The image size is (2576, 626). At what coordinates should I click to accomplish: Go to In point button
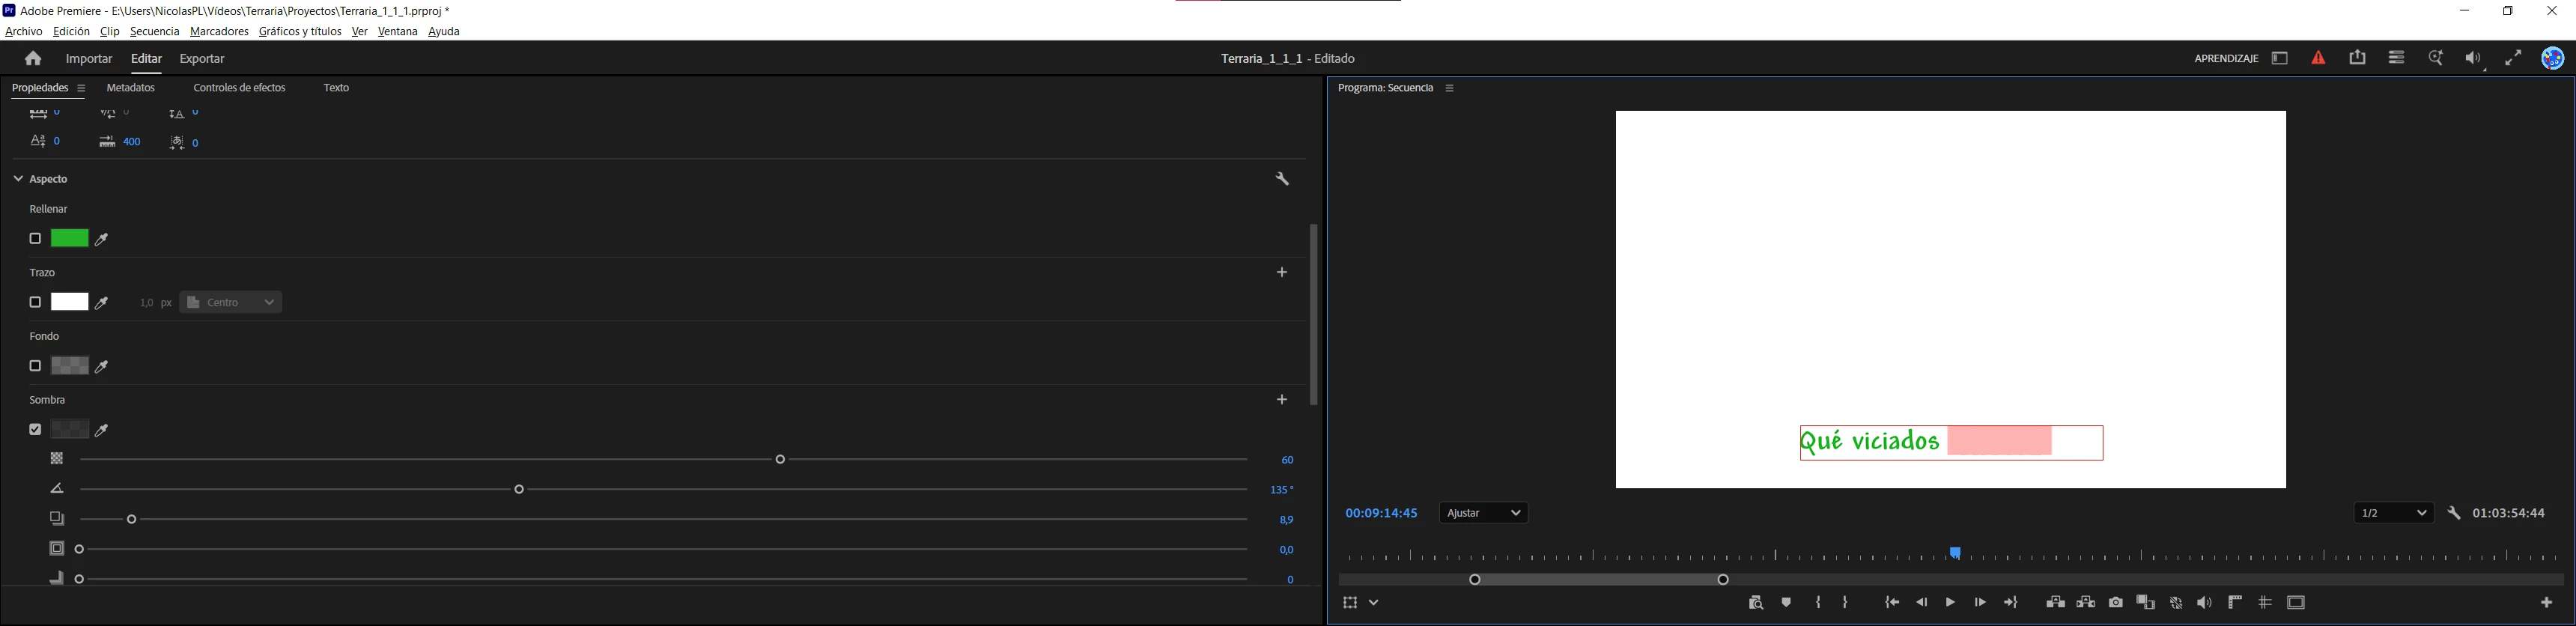coord(1892,603)
